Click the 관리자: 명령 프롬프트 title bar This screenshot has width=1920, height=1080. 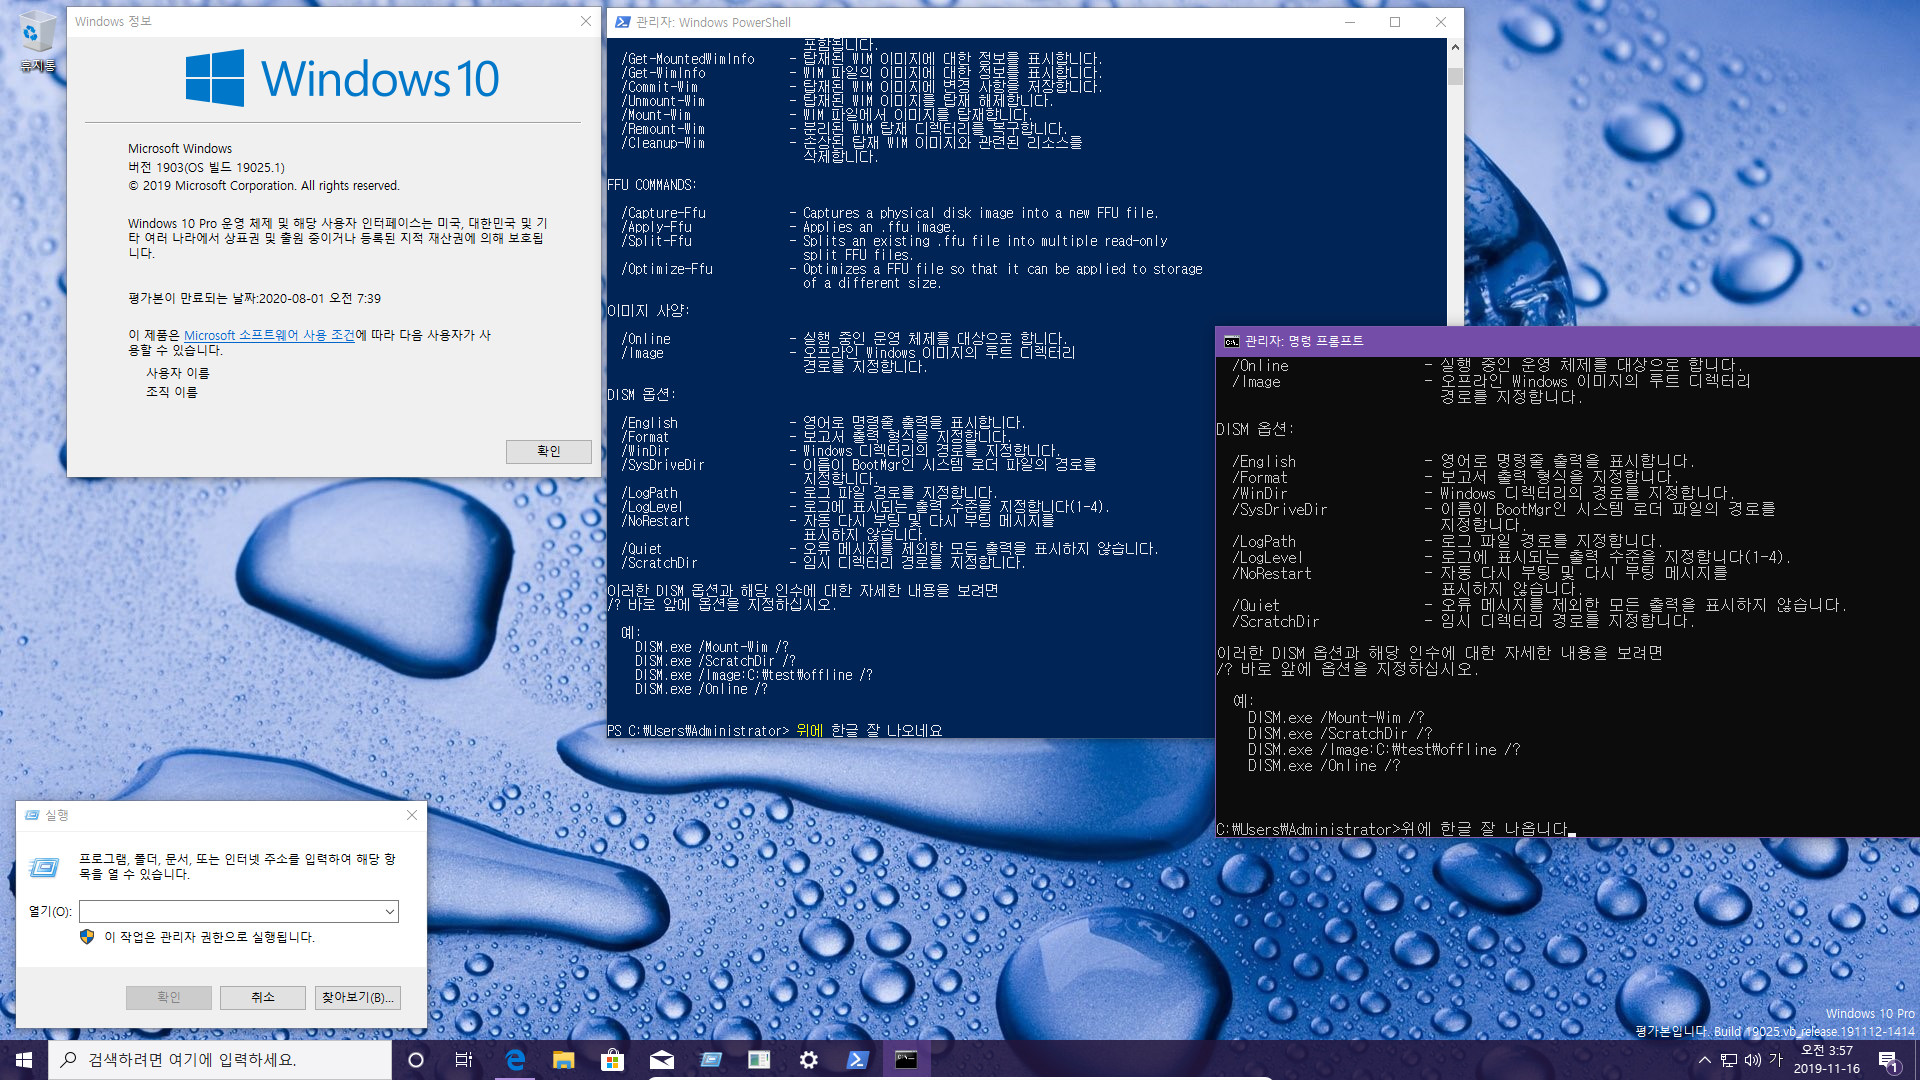[1567, 341]
